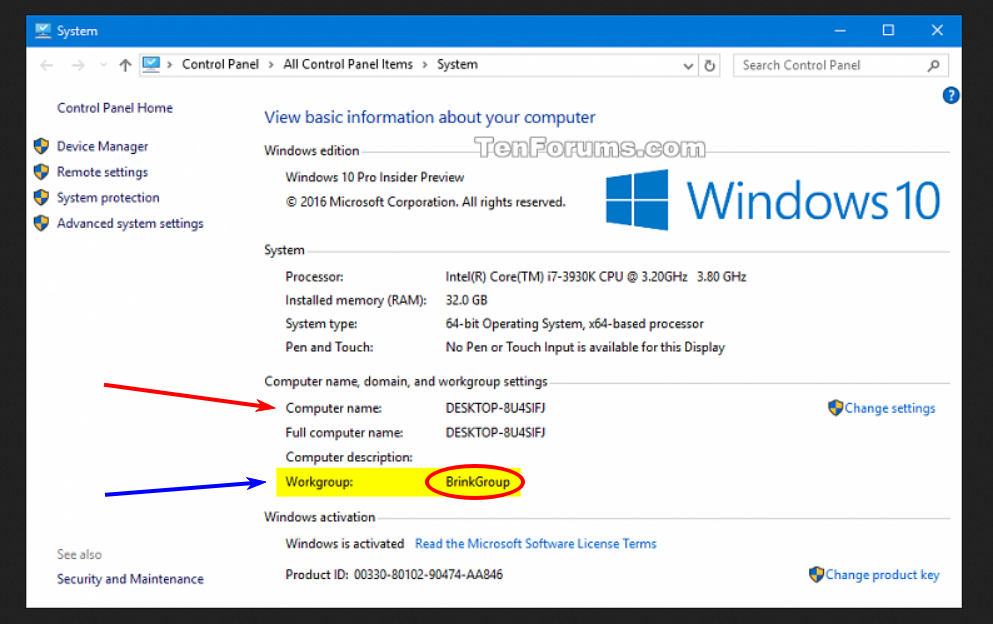
Task: Minimize the System window
Action: [x=840, y=30]
